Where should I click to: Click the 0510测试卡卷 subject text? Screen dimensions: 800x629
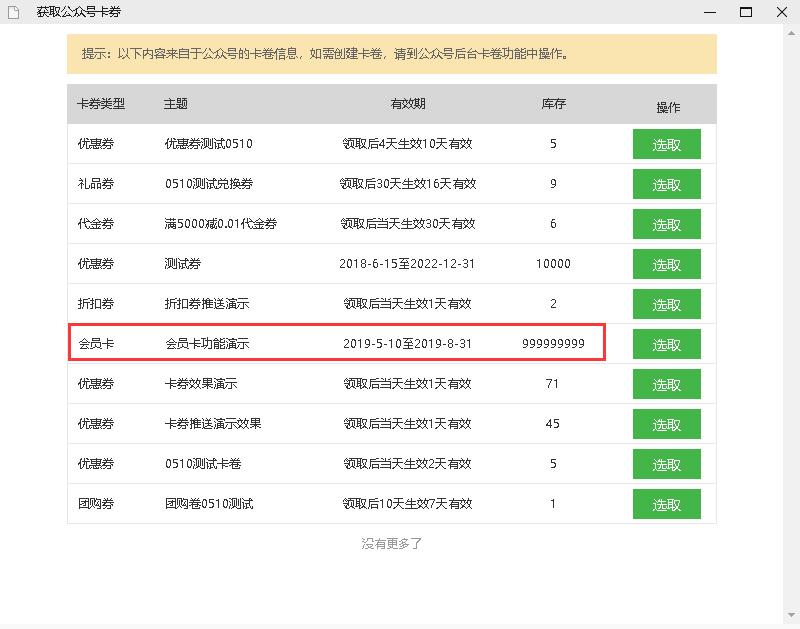tap(203, 464)
